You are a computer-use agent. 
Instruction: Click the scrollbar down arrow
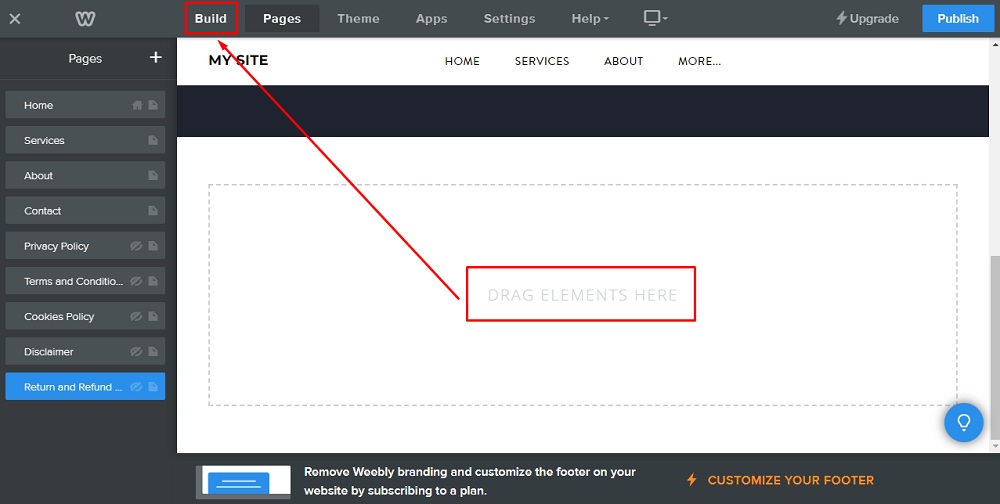pos(995,446)
